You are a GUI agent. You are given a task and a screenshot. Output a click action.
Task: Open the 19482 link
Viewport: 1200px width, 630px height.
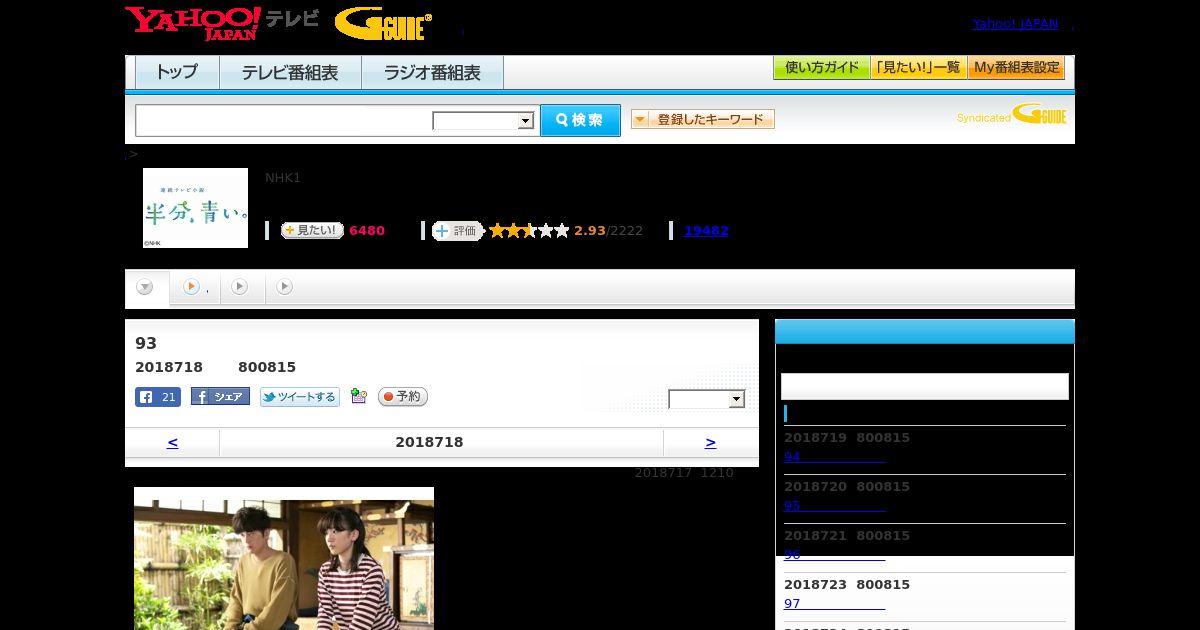click(706, 231)
